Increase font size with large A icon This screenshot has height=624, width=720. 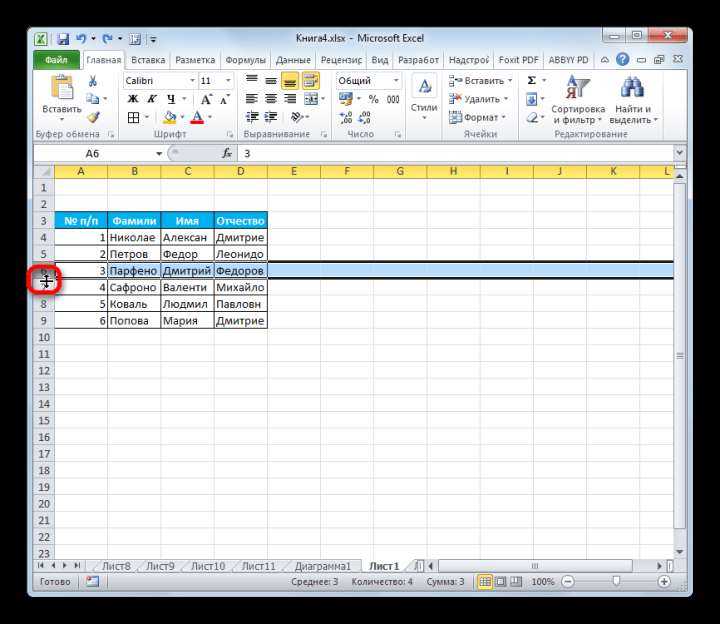(x=206, y=99)
